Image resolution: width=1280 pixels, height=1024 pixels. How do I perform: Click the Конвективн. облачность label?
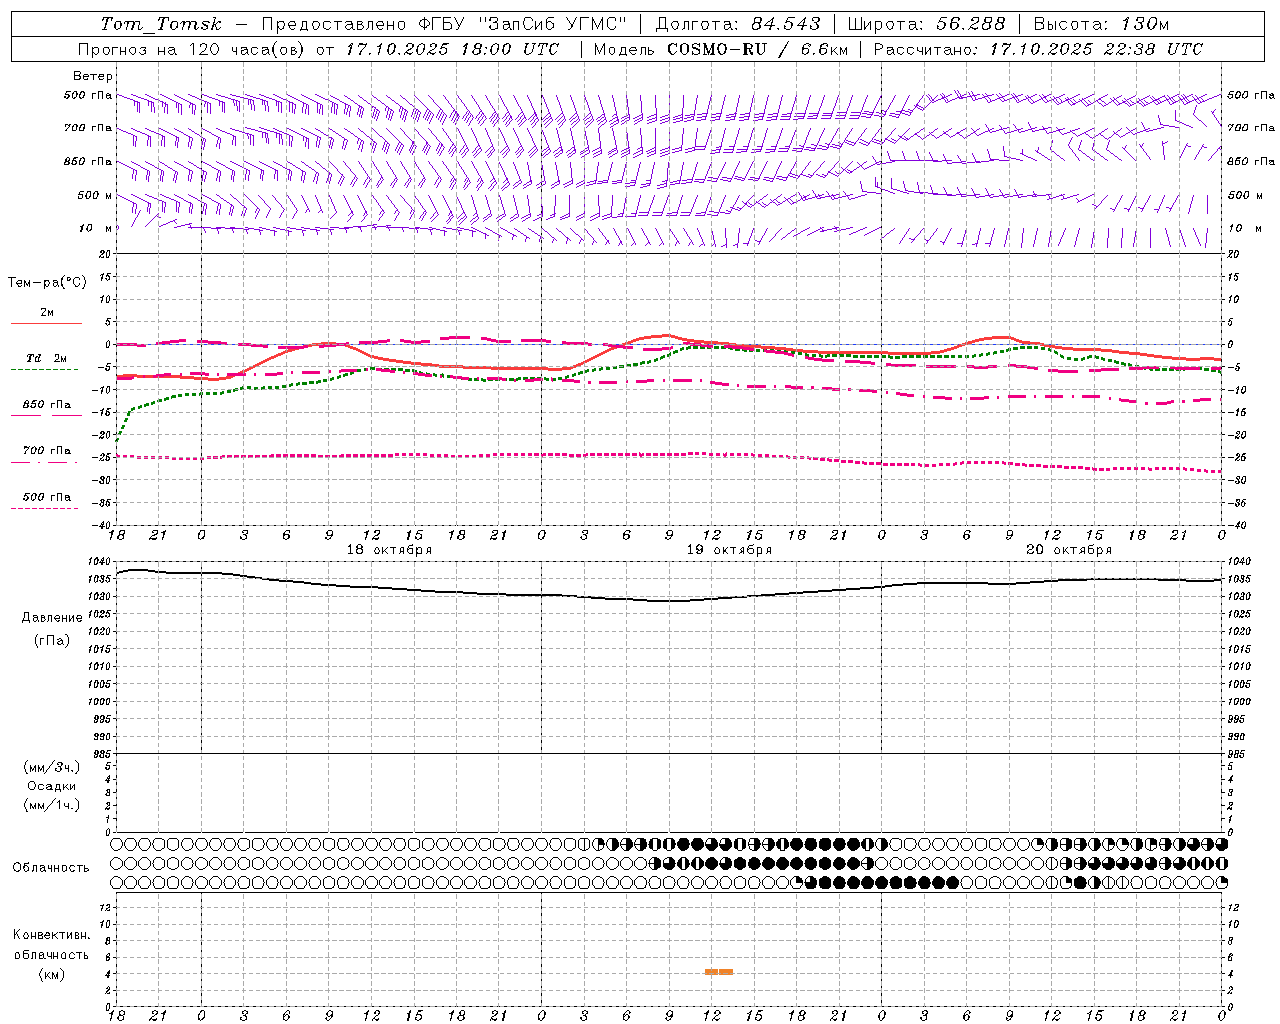(x=51, y=945)
